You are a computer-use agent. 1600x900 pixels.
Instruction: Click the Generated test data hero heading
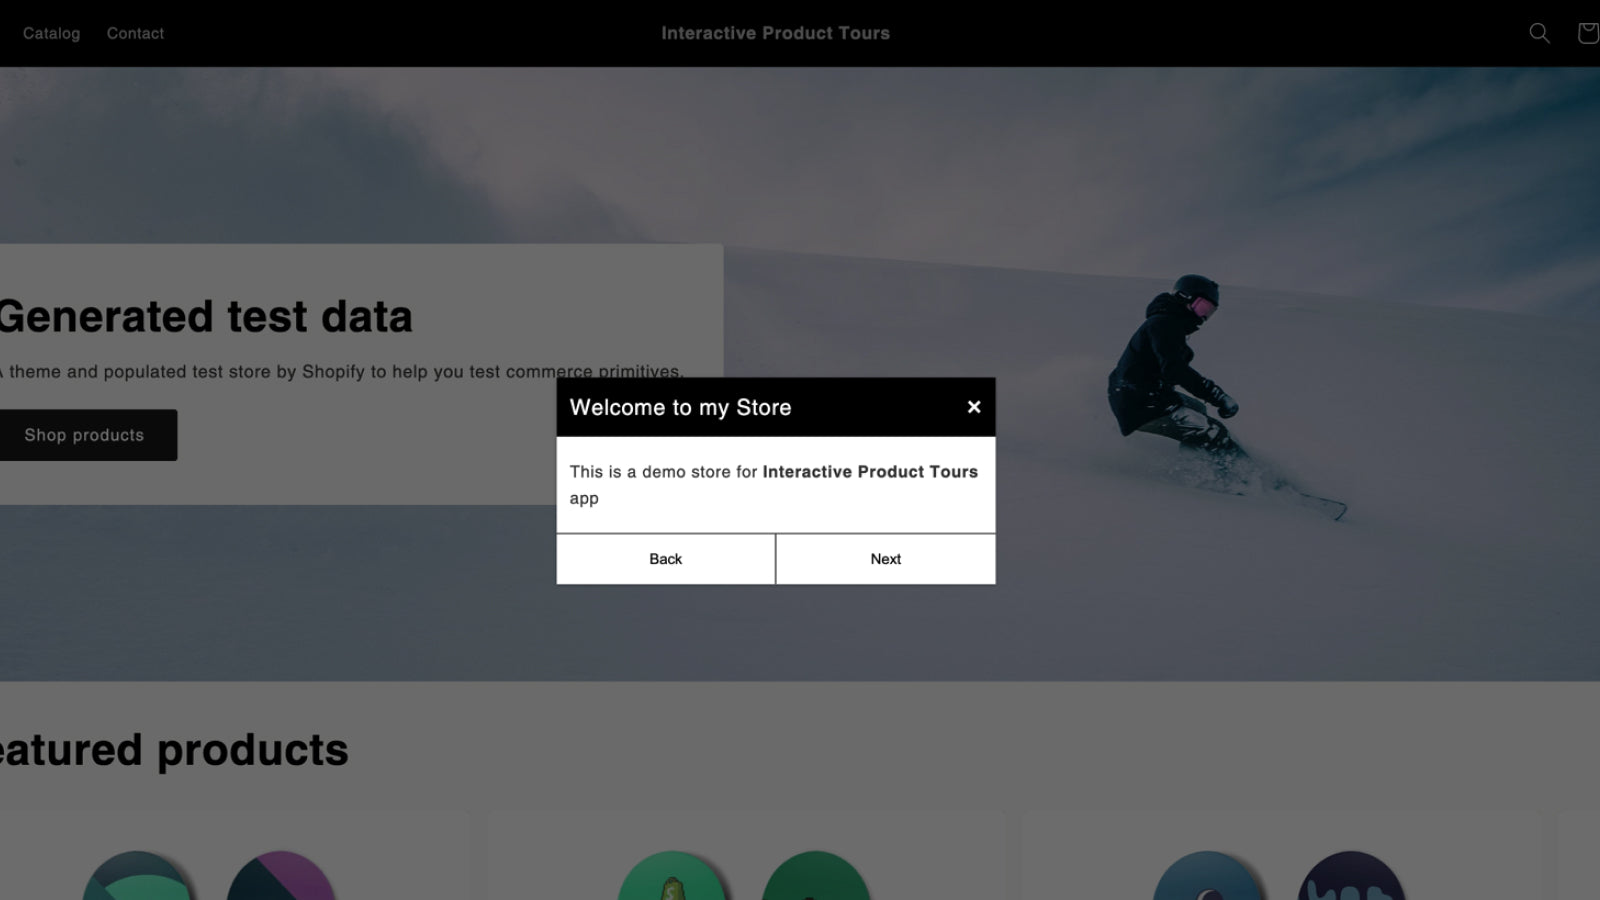[205, 316]
